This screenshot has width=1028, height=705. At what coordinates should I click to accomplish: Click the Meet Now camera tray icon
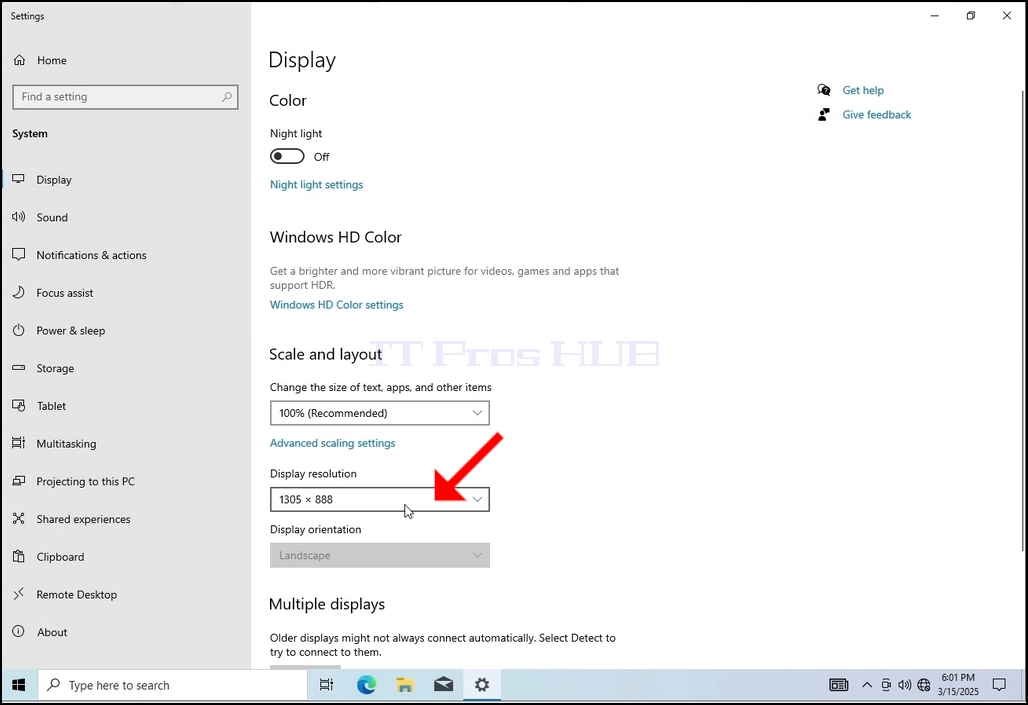point(886,685)
